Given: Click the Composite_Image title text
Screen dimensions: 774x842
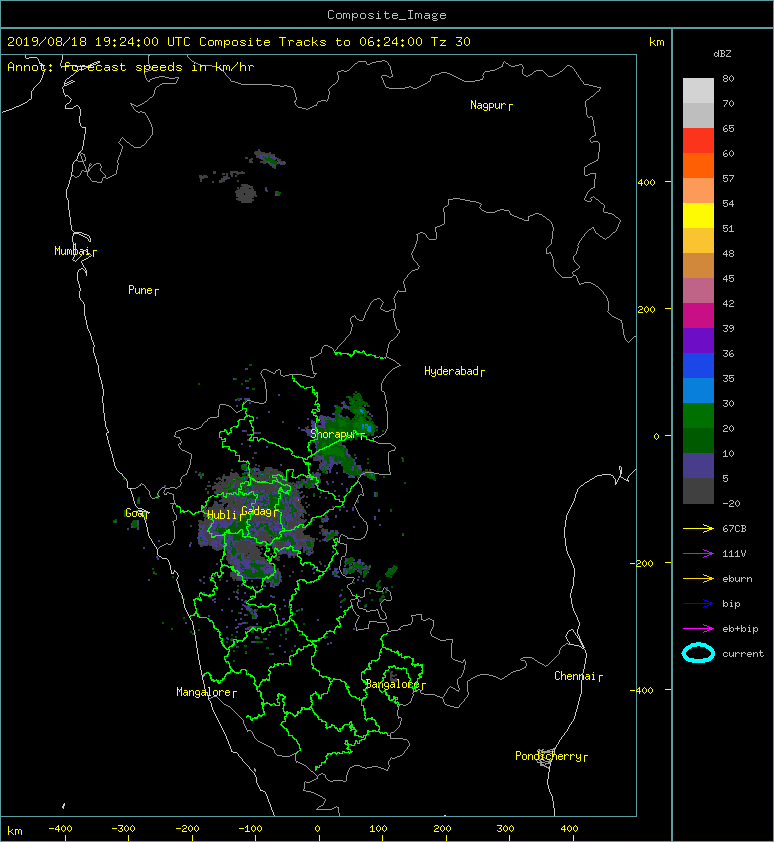Looking at the screenshot, I should click(387, 15).
